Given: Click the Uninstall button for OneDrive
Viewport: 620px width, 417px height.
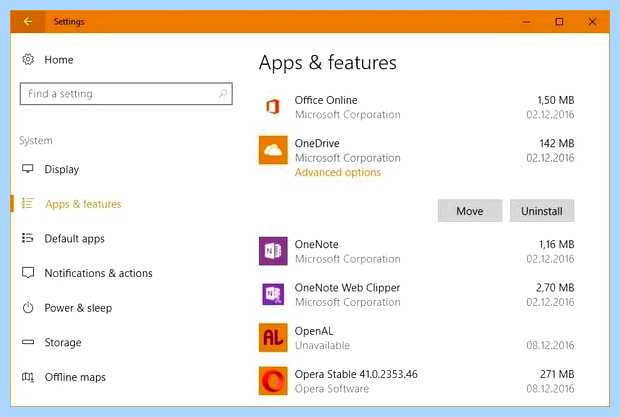Looking at the screenshot, I should [542, 211].
